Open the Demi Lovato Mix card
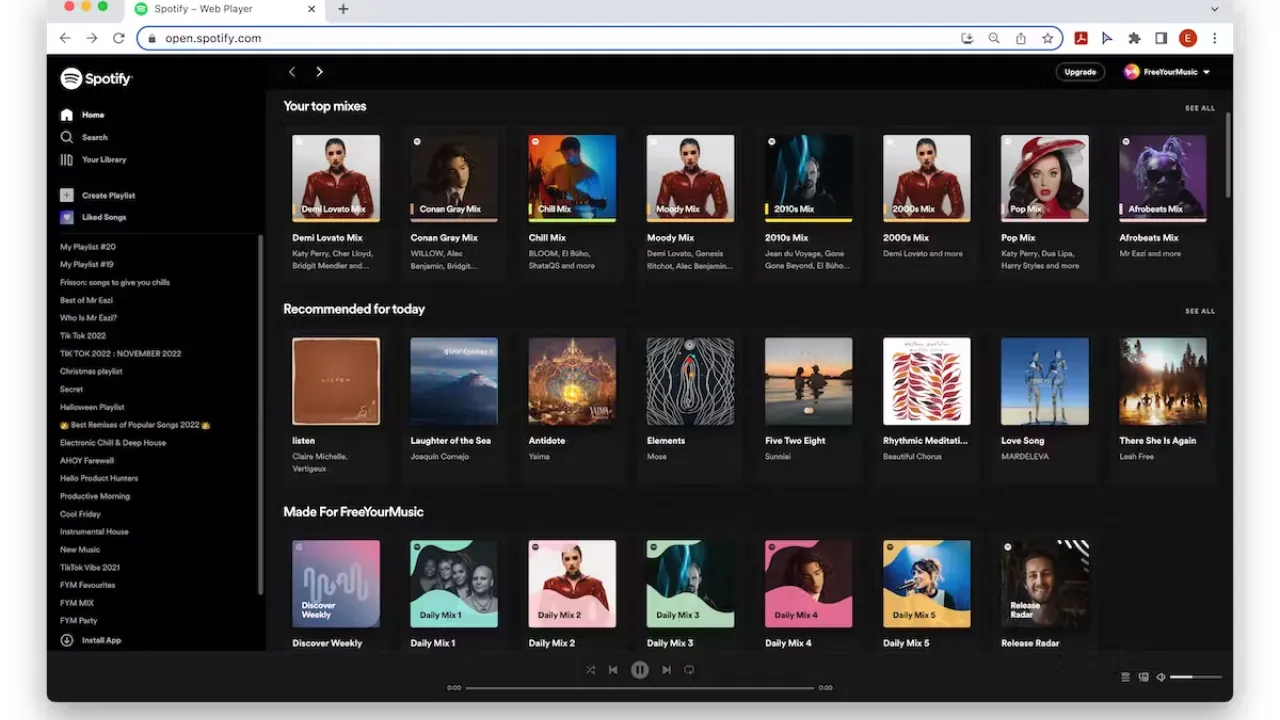 (x=336, y=205)
